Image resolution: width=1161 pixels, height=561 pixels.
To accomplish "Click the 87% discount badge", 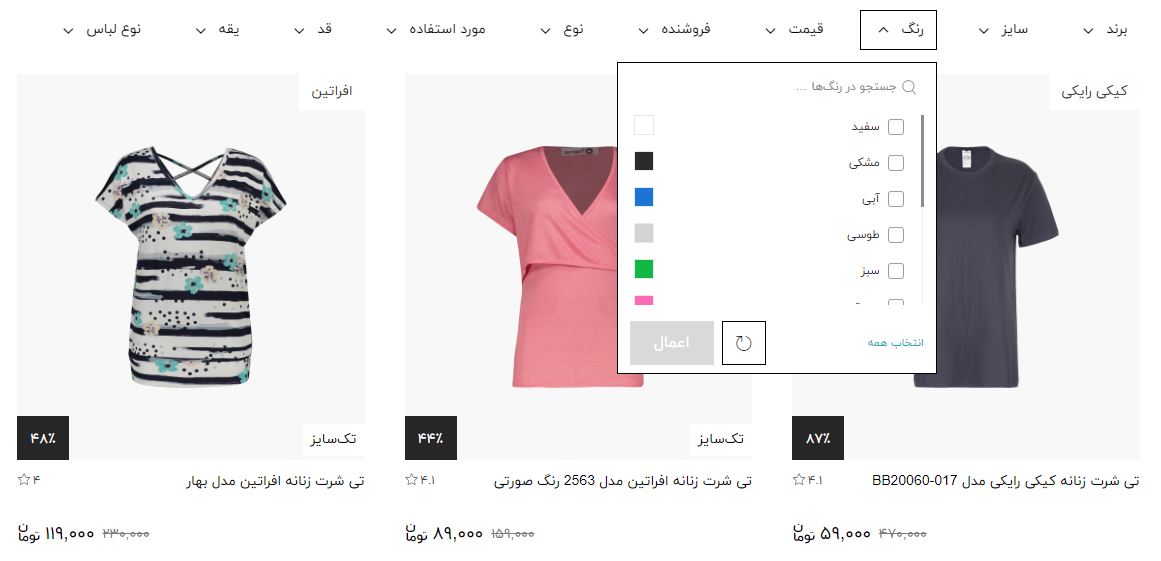I will coord(818,438).
